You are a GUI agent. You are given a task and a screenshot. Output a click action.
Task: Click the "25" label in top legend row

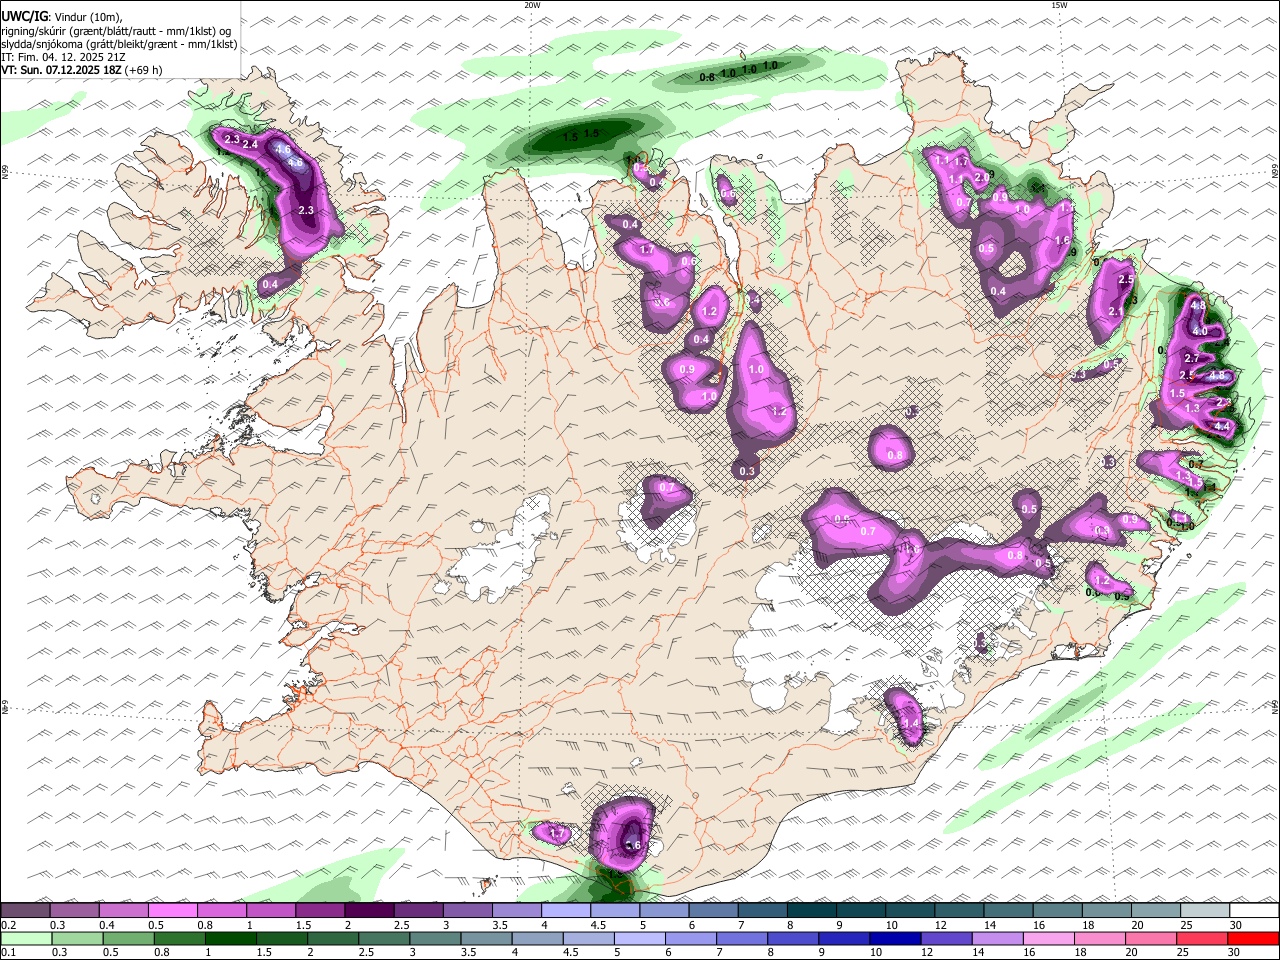[1187, 925]
